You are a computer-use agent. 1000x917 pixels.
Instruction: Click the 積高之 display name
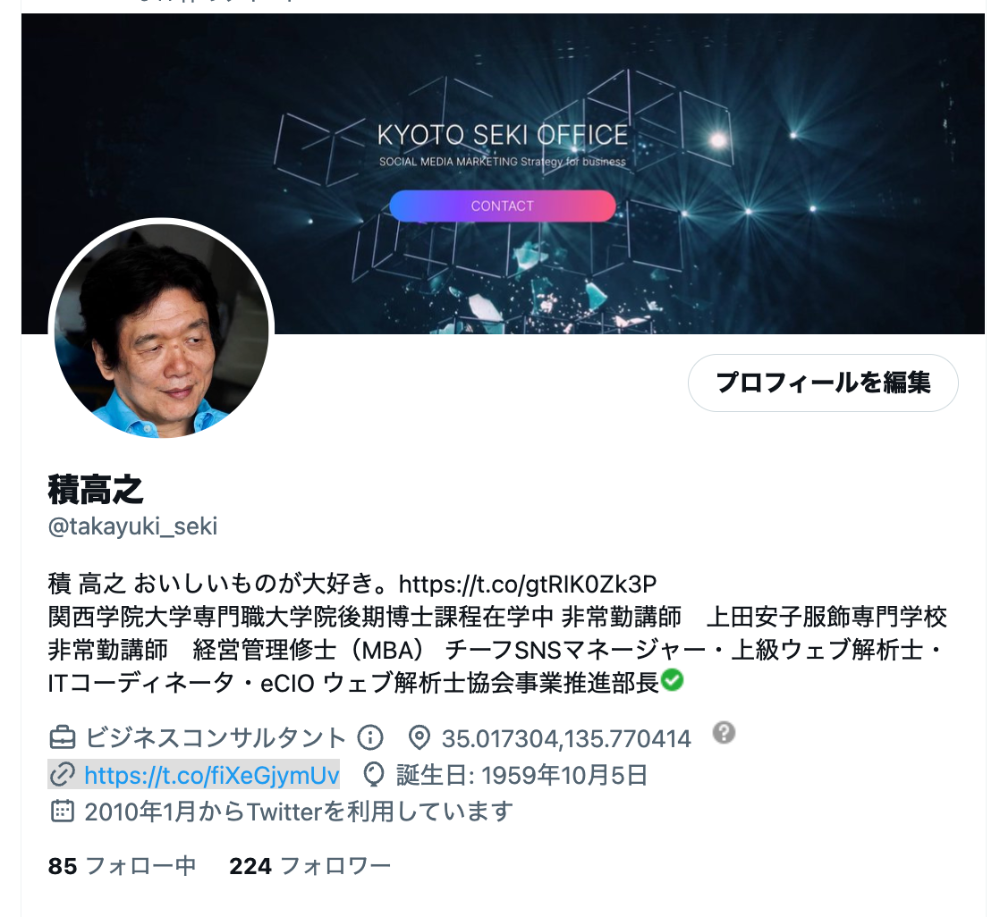point(96,490)
